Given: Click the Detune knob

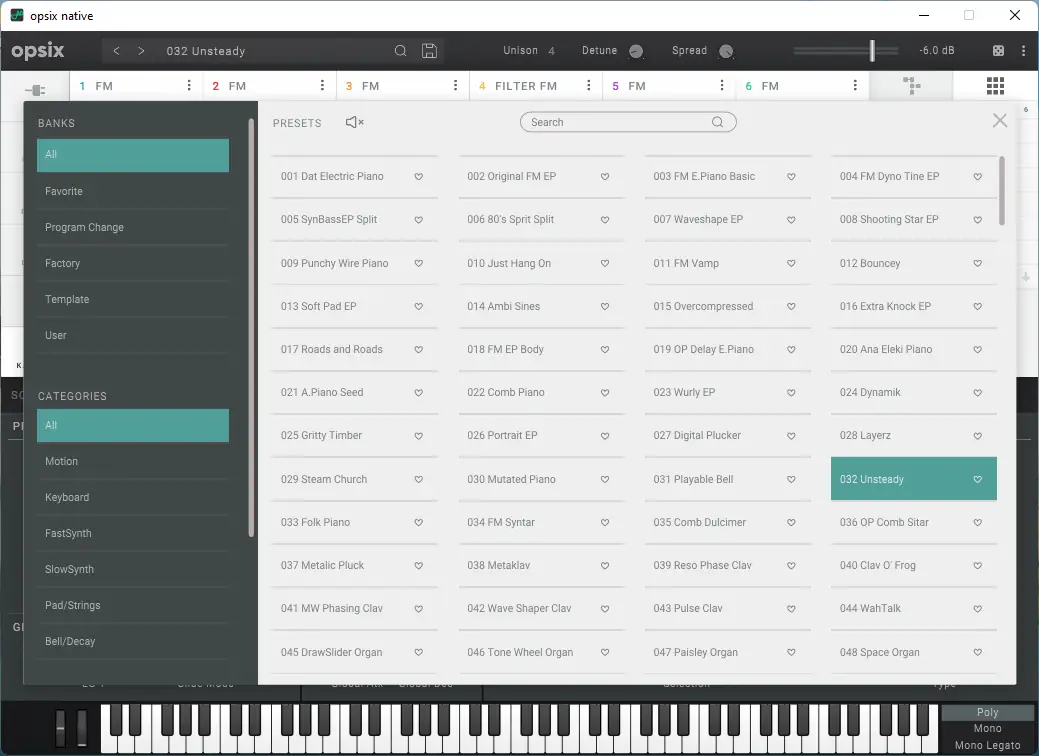Looking at the screenshot, I should click(635, 52).
